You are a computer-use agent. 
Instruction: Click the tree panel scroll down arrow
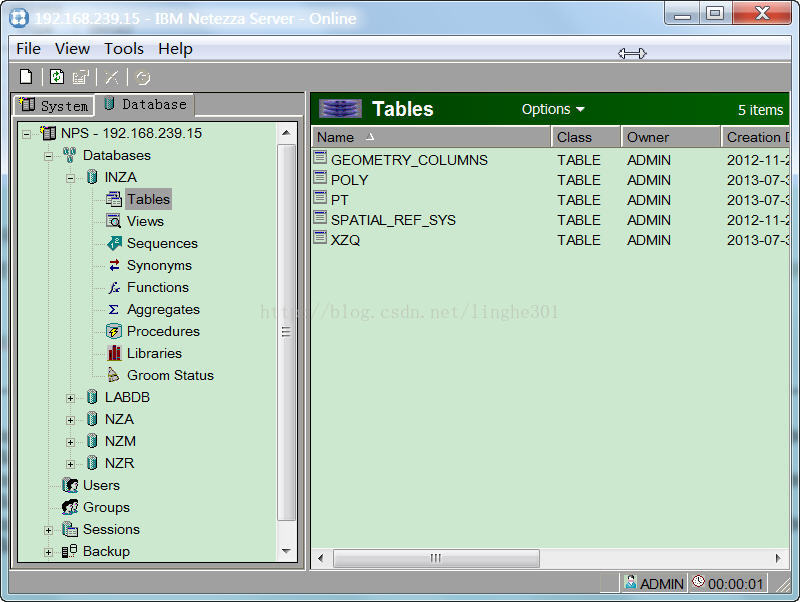(x=286, y=551)
